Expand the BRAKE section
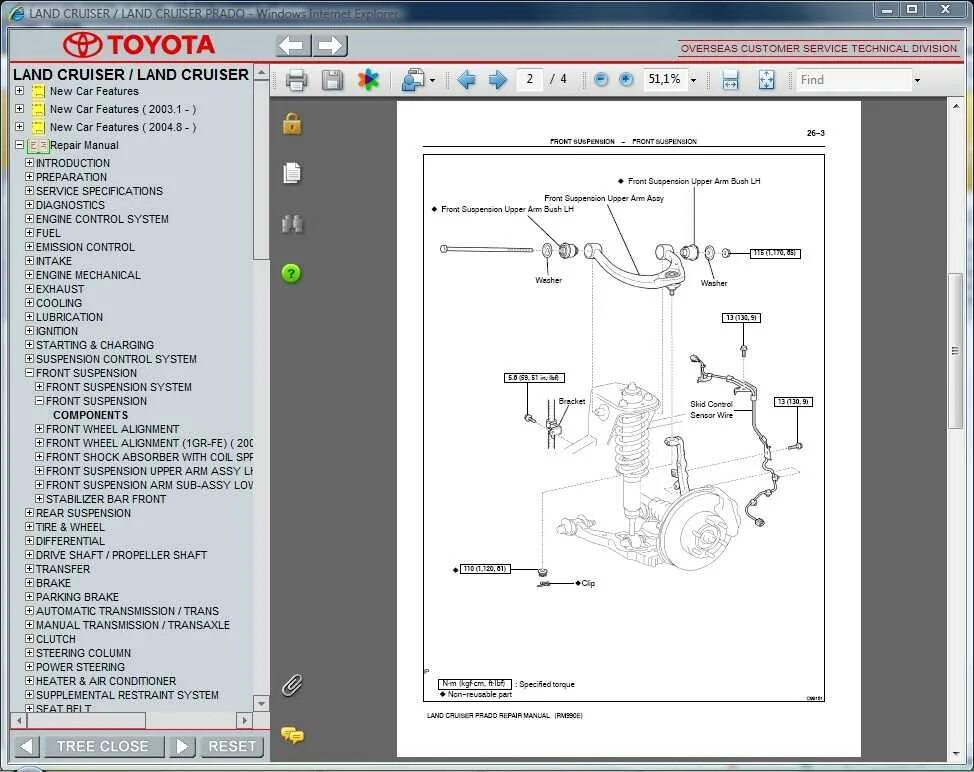The width and height of the screenshot is (974, 772). click(x=29, y=583)
